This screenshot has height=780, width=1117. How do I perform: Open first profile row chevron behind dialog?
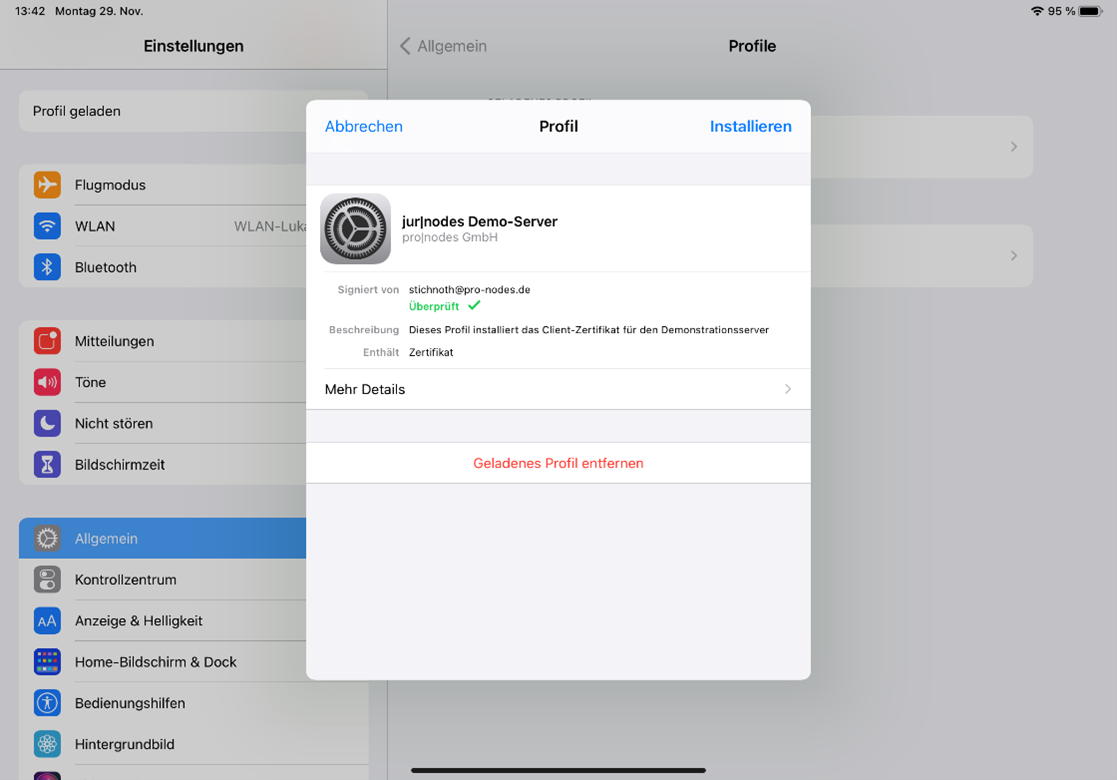tap(1013, 147)
